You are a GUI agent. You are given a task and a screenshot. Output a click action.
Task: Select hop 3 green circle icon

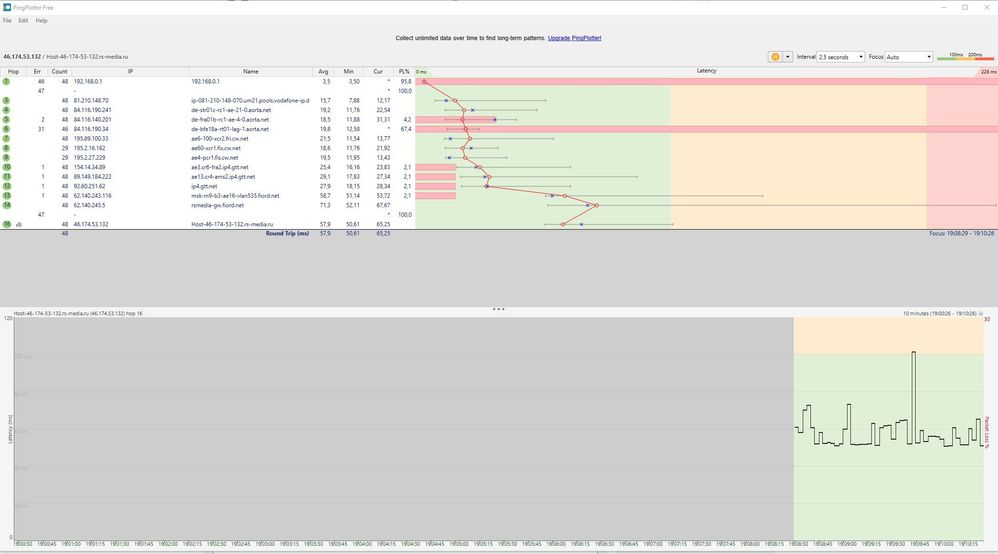coord(6,101)
